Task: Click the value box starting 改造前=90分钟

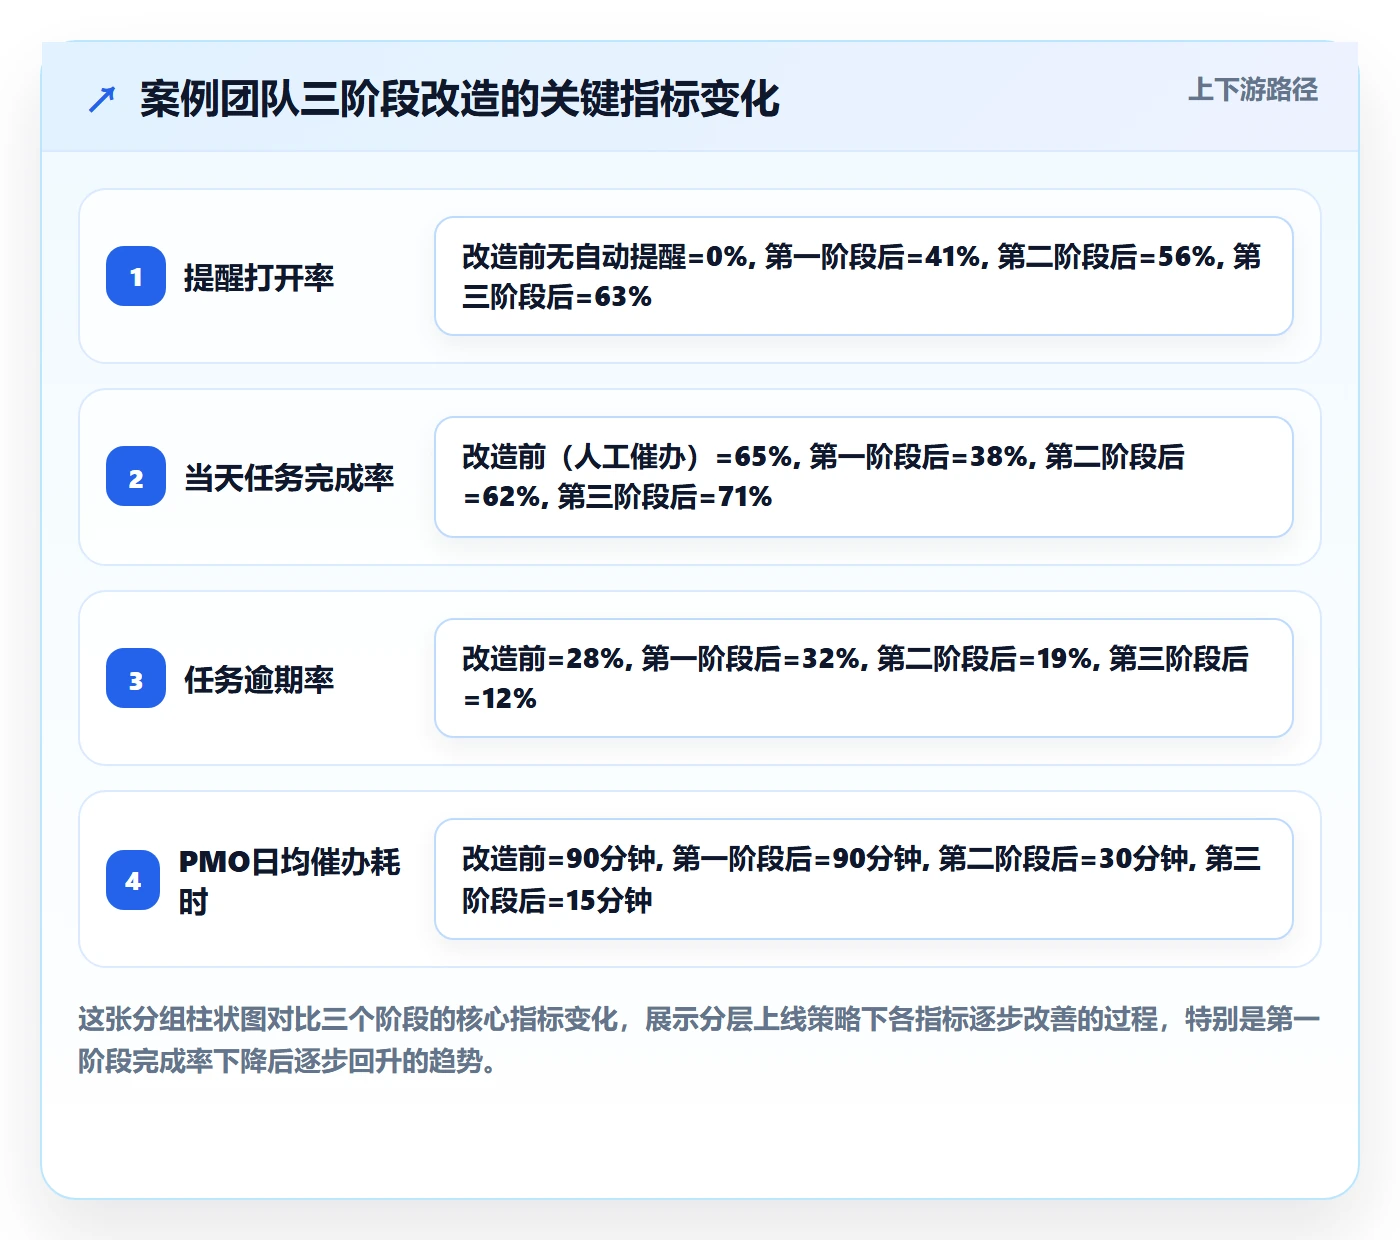Action: (864, 879)
